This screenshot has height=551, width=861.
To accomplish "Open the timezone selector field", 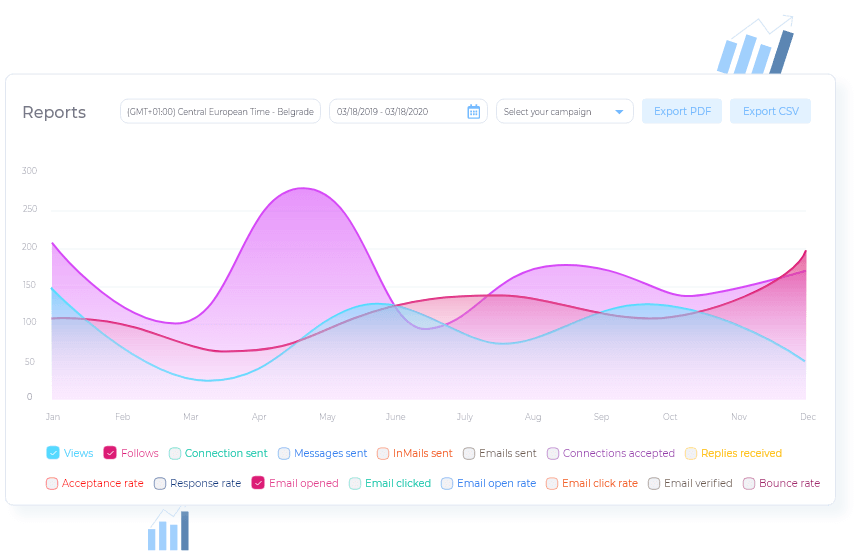I will tap(220, 112).
